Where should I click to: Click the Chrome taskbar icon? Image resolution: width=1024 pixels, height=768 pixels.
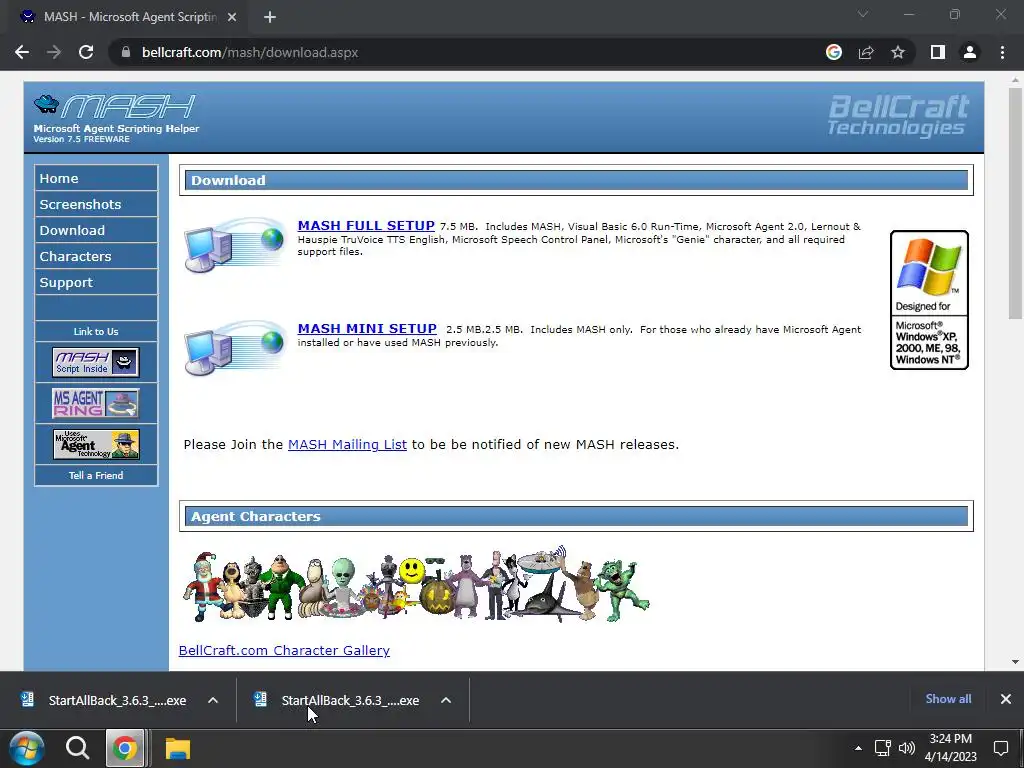[125, 748]
